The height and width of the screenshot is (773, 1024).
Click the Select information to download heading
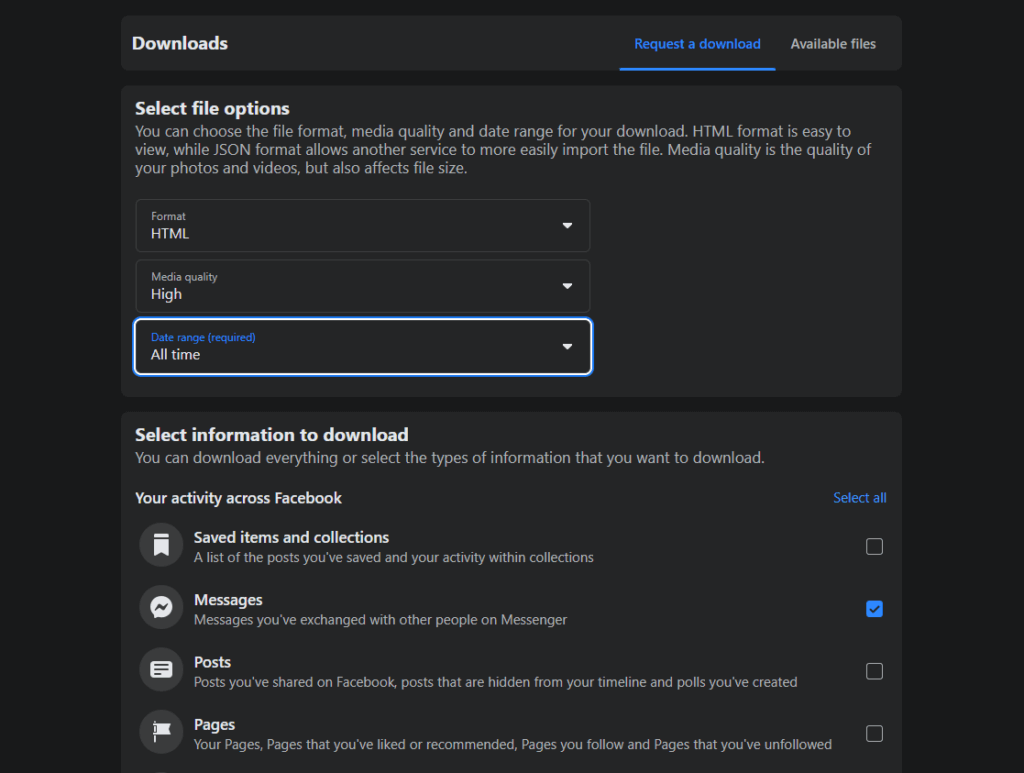pyautogui.click(x=272, y=435)
